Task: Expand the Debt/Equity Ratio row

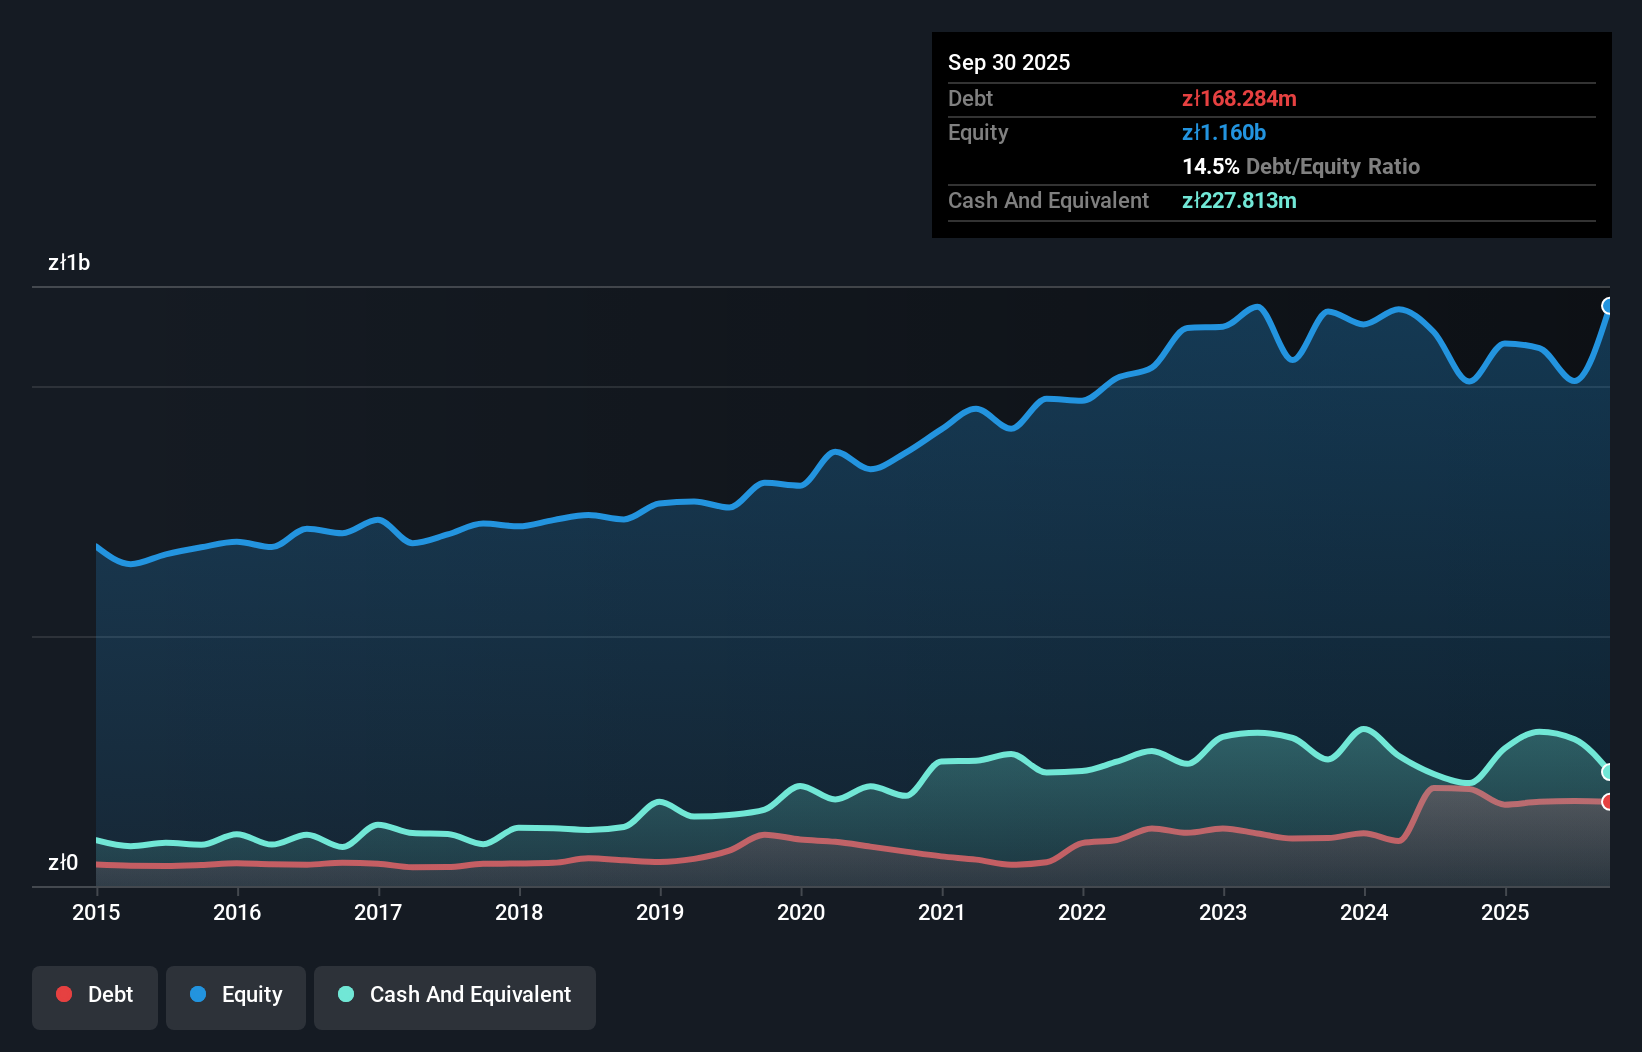Action: tap(1301, 167)
